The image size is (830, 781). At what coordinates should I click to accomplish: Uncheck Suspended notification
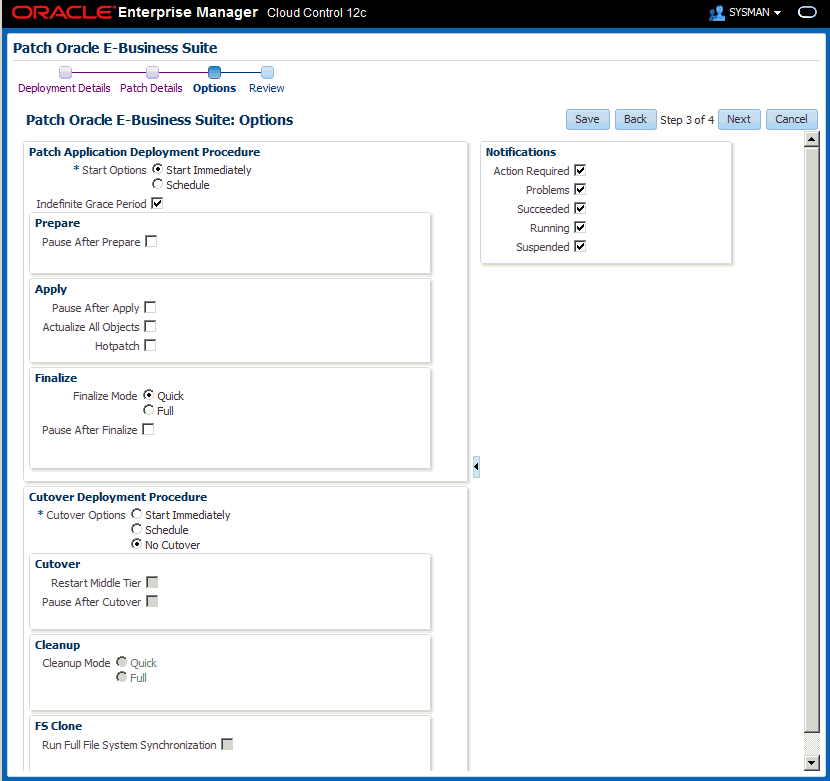pos(580,247)
